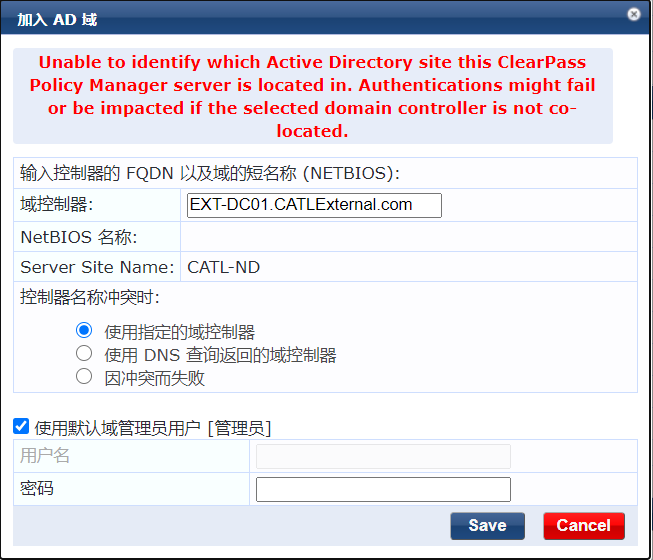Click the red Active Directory warning message
This screenshot has width=653, height=560.
(313, 96)
